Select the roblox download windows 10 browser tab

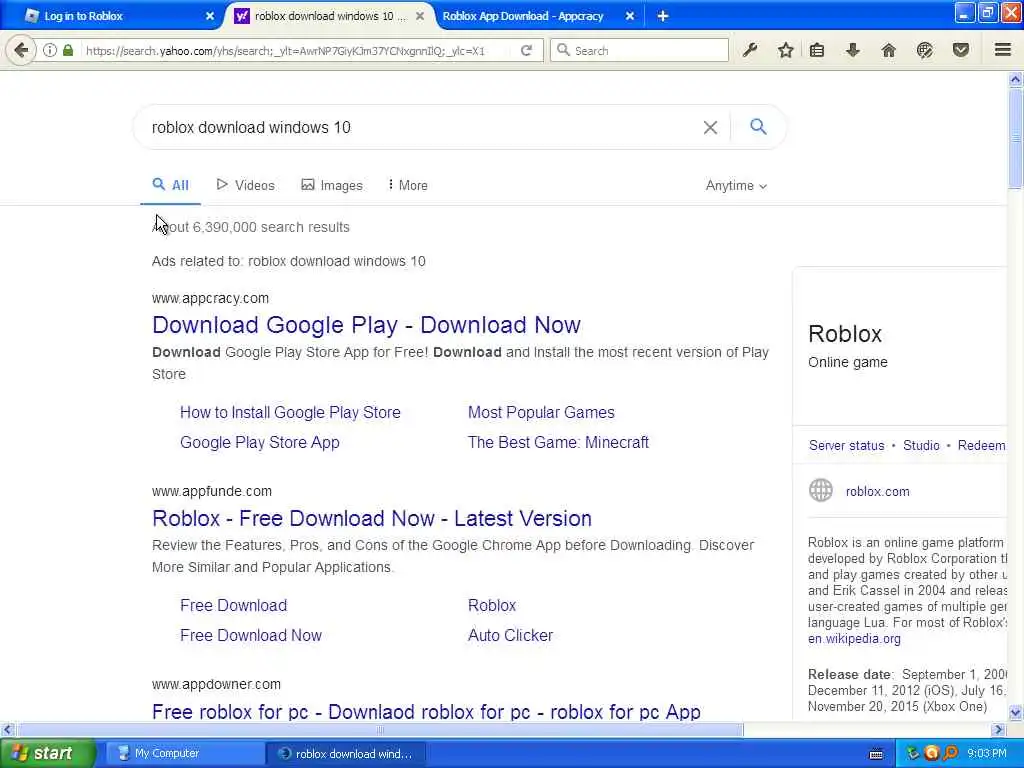click(330, 16)
